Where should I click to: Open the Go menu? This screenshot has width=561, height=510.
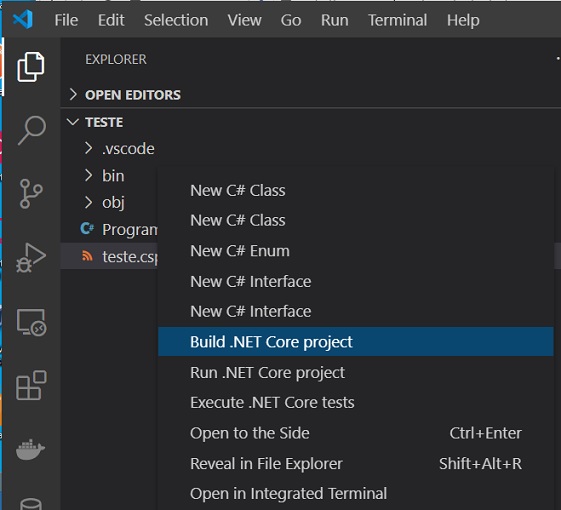(291, 20)
